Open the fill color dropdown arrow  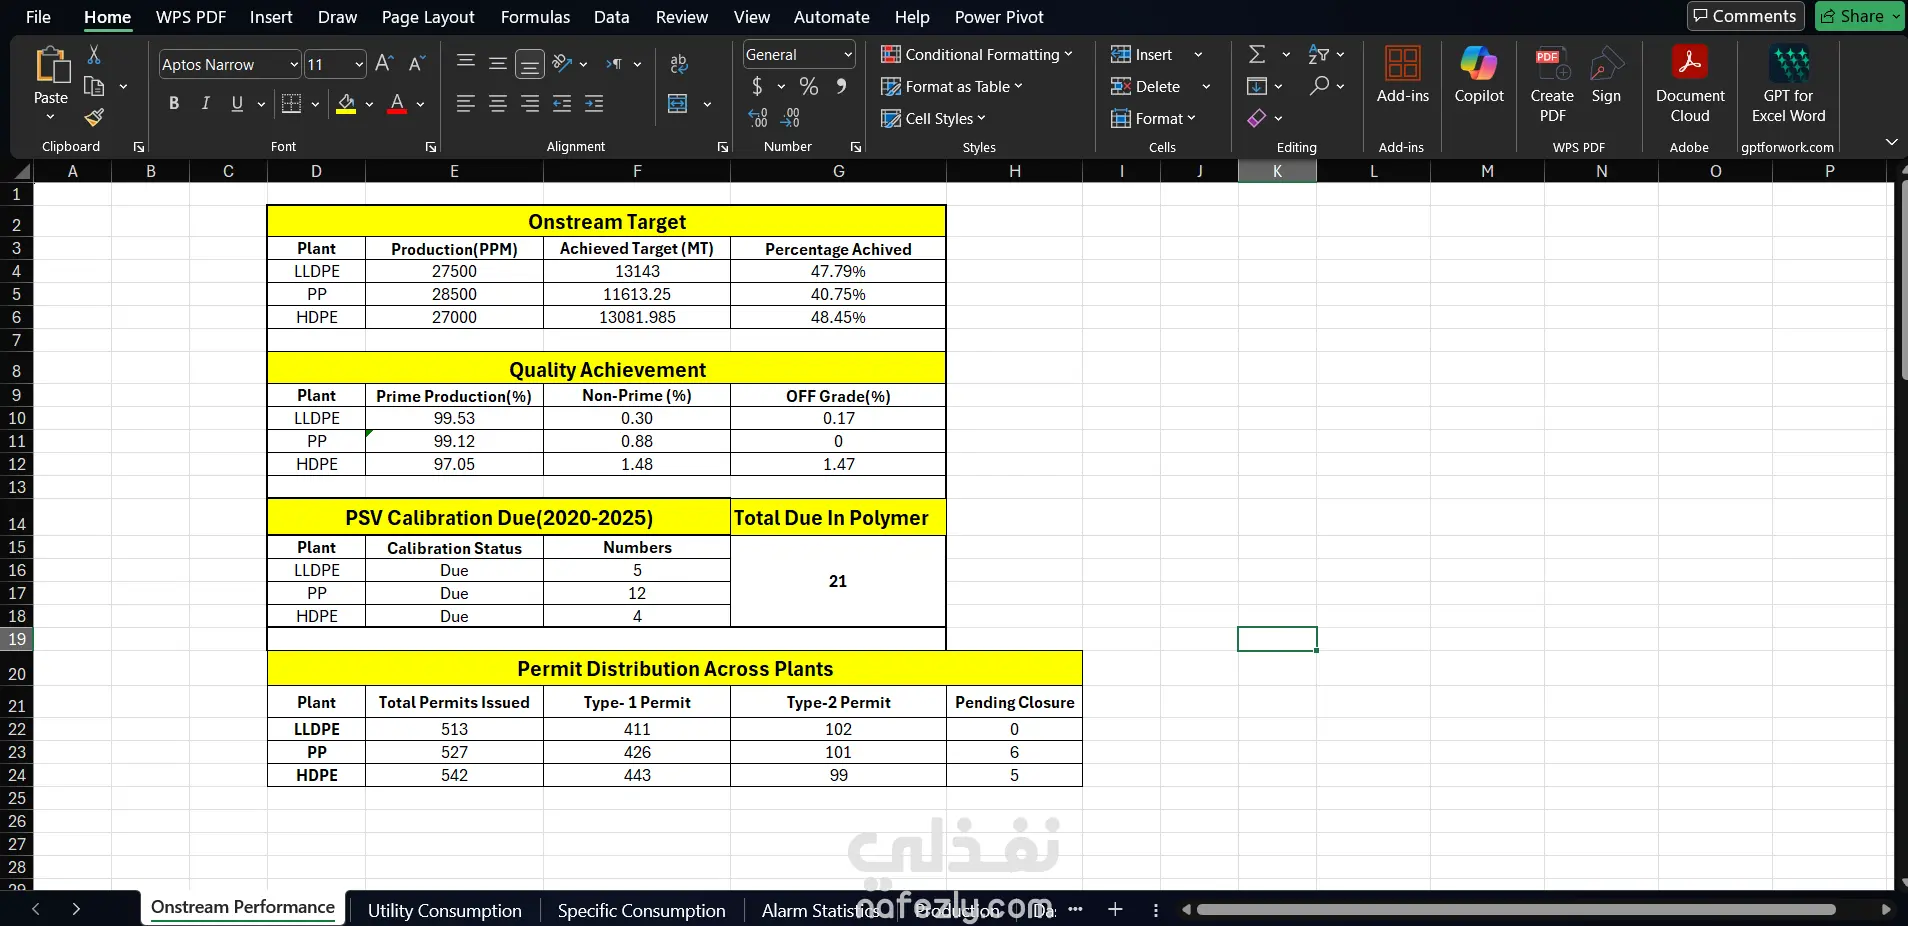369,104
